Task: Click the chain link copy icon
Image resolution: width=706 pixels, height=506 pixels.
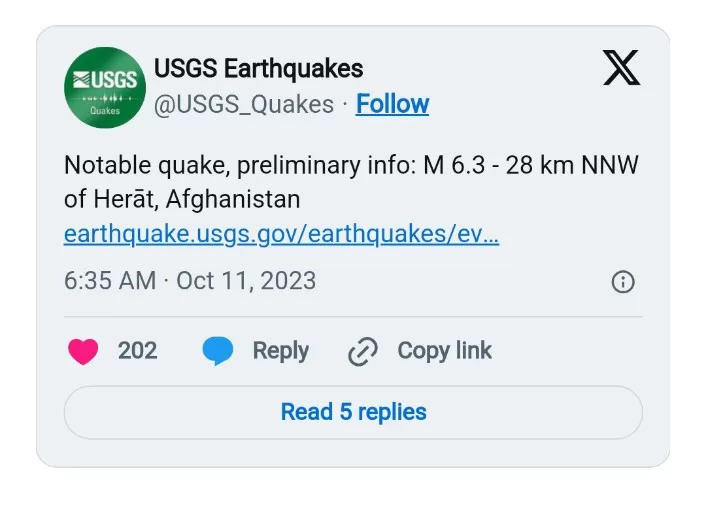Action: click(362, 351)
